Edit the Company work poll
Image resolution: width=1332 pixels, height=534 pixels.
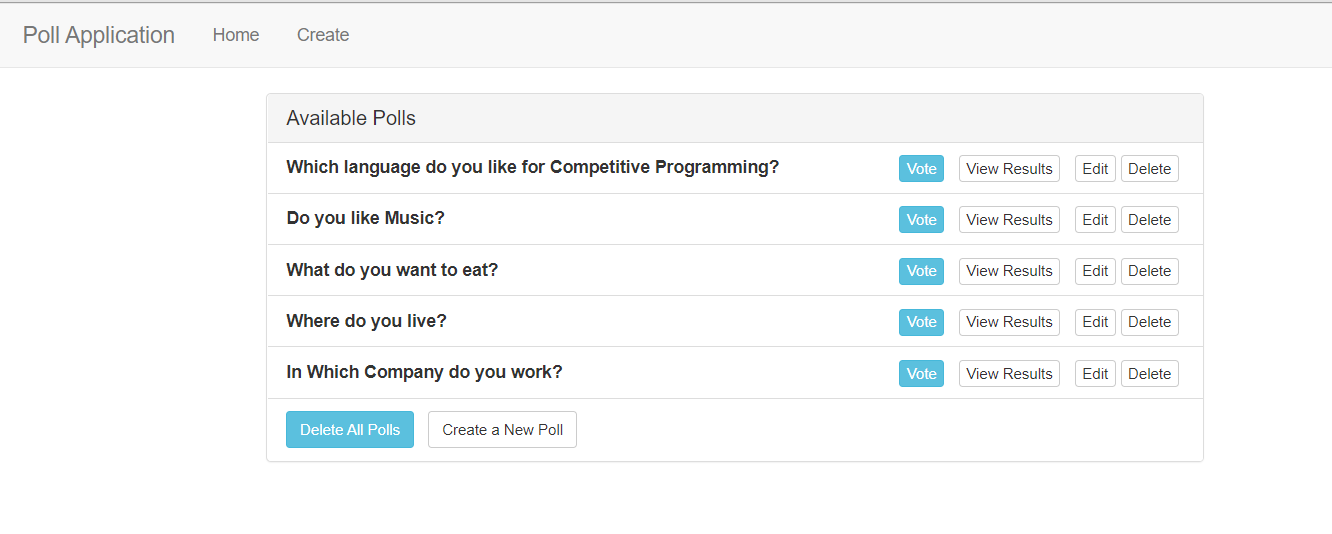(1095, 374)
